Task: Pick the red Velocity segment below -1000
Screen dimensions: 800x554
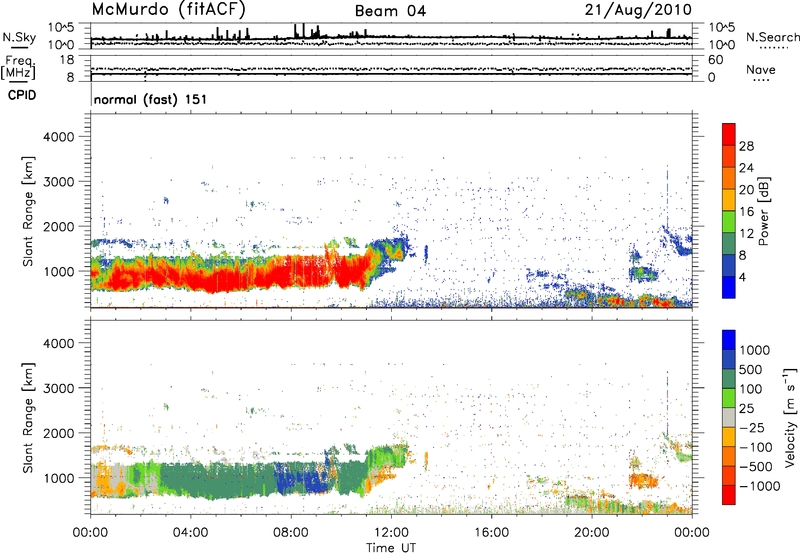Action: tap(729, 495)
